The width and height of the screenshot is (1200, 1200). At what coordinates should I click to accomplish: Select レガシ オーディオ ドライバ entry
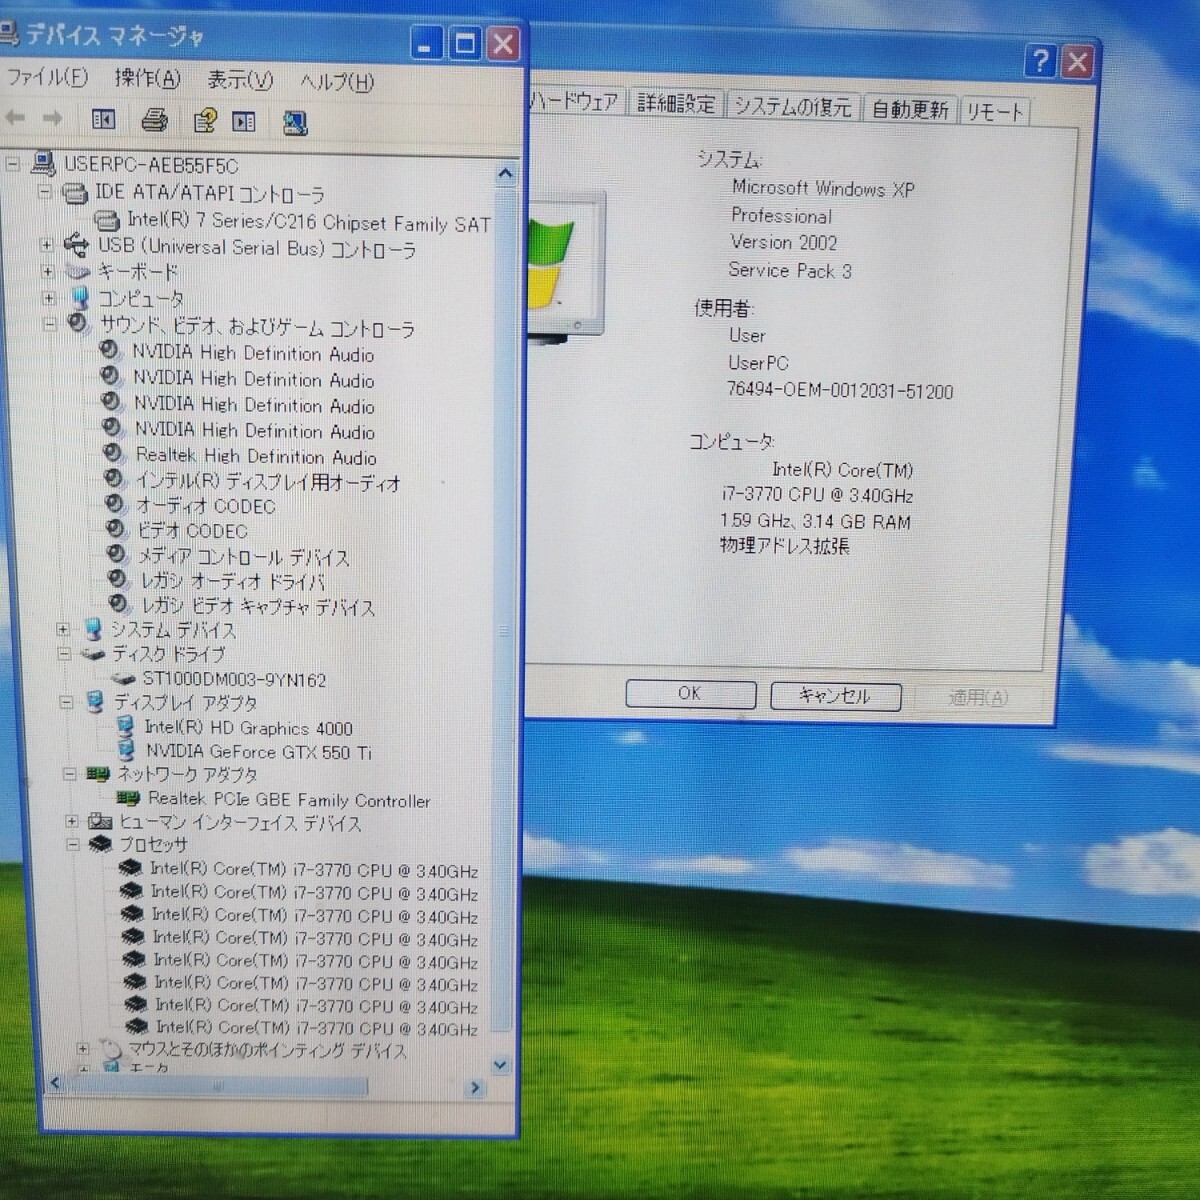click(232, 581)
